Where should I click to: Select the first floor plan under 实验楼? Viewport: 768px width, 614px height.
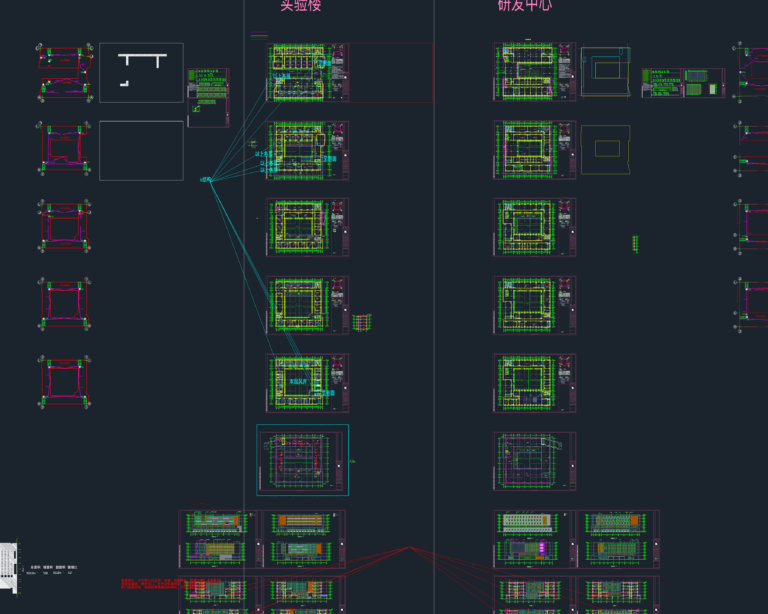(x=307, y=72)
